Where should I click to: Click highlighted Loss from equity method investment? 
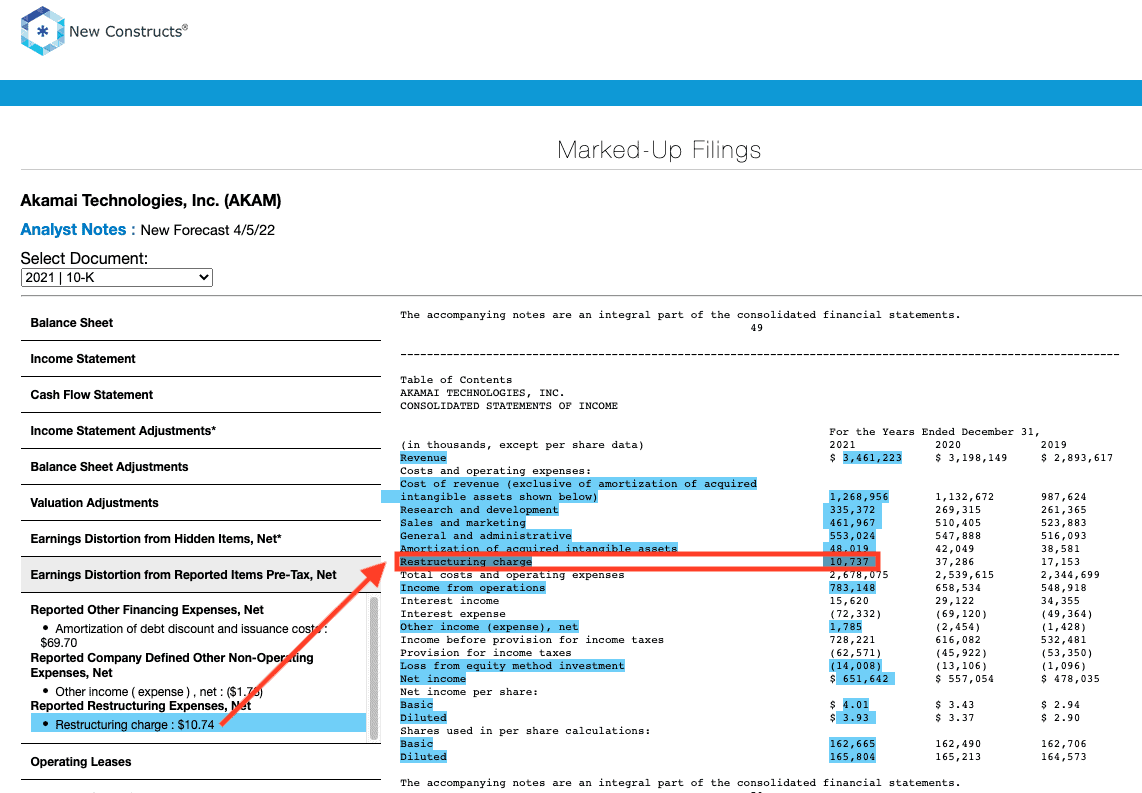click(x=512, y=666)
